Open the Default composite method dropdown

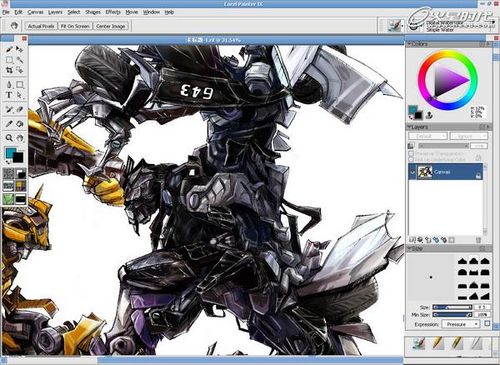point(428,136)
